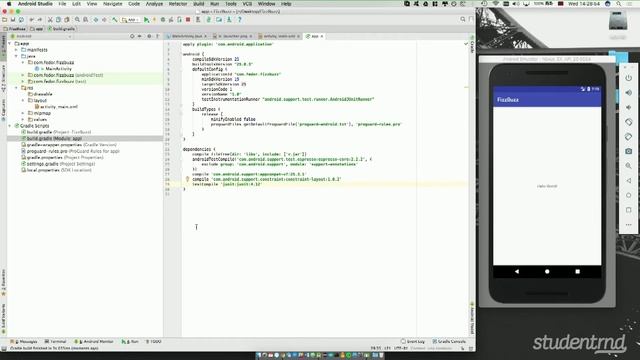Open the Android project view dropdown
The width and height of the screenshot is (640, 360).
pos(41,36)
